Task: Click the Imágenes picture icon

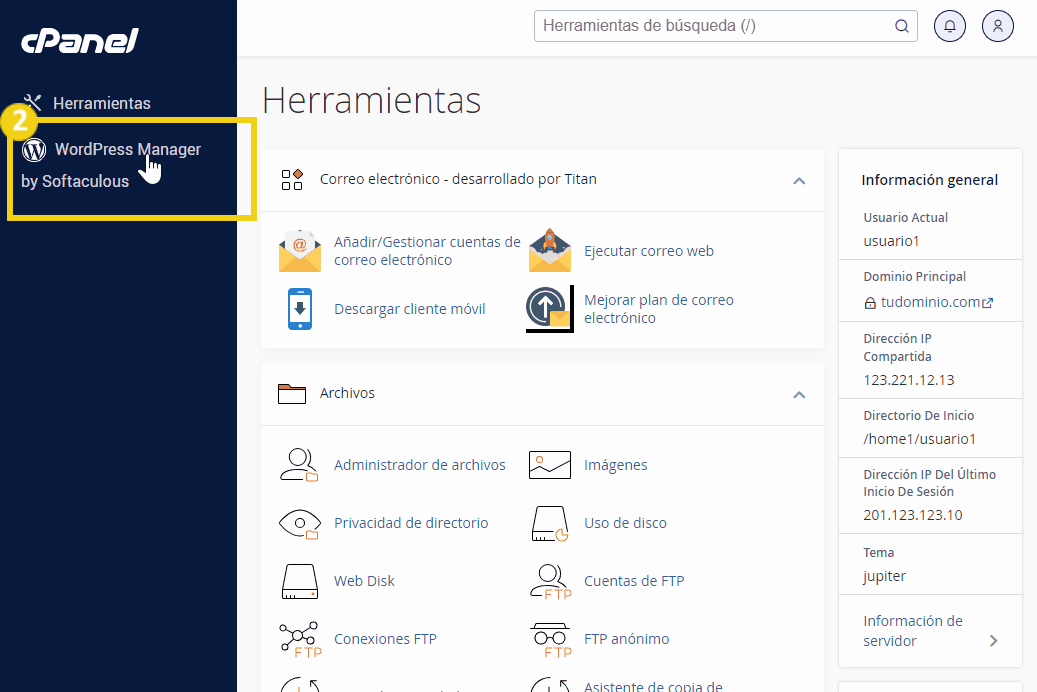Action: [x=550, y=464]
